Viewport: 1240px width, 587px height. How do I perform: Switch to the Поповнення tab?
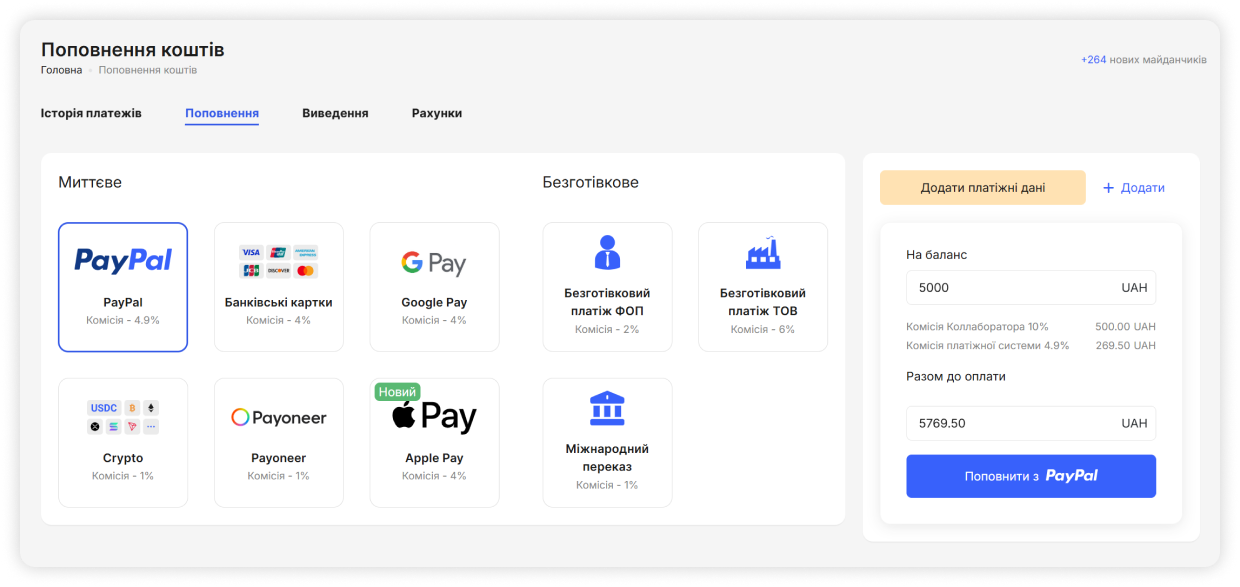click(x=222, y=113)
